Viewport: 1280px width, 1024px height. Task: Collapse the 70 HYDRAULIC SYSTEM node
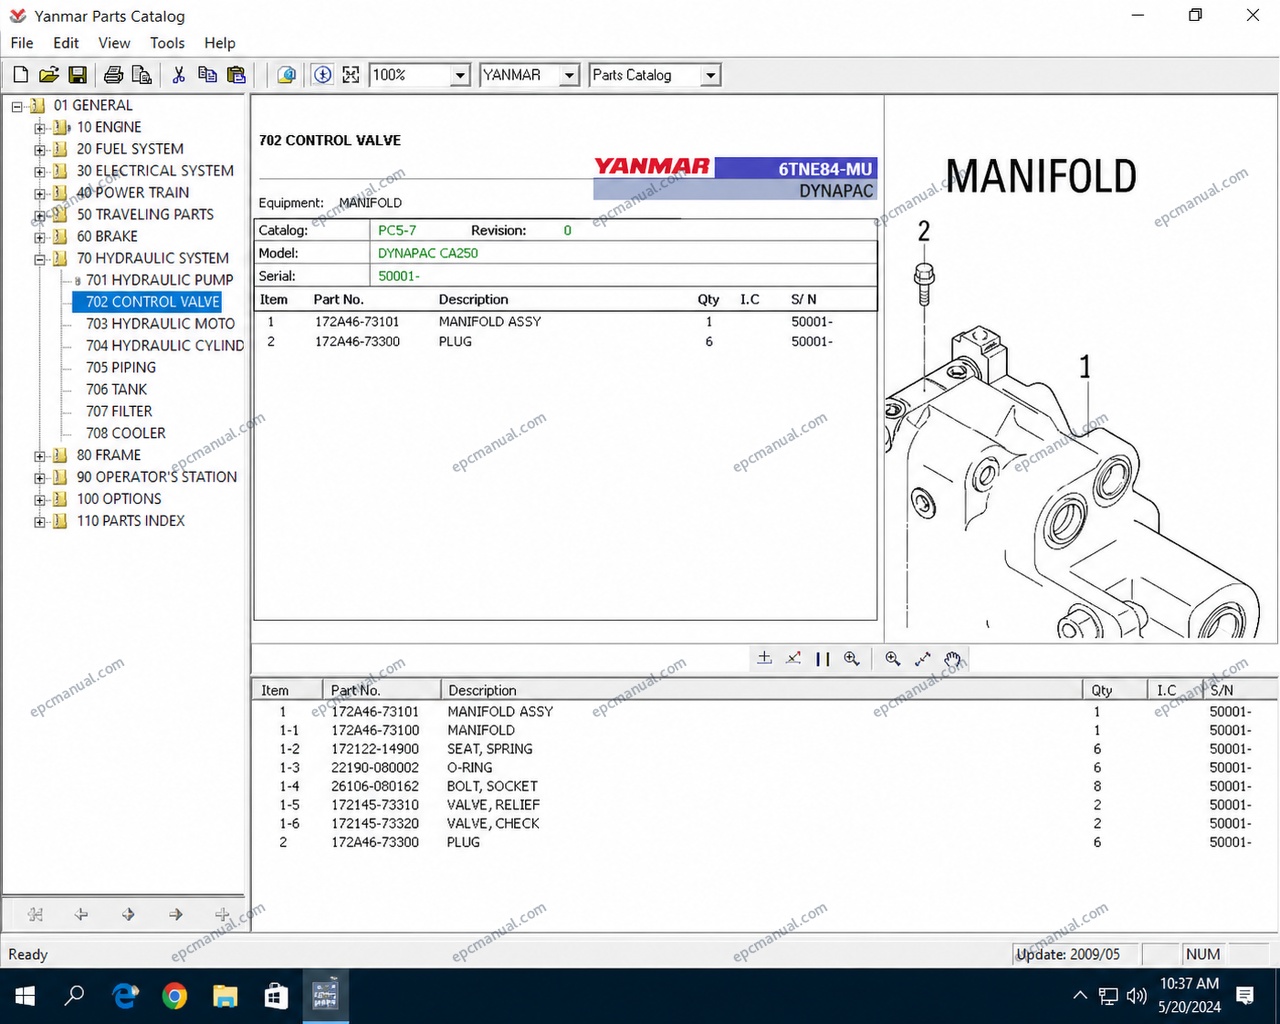tap(40, 259)
